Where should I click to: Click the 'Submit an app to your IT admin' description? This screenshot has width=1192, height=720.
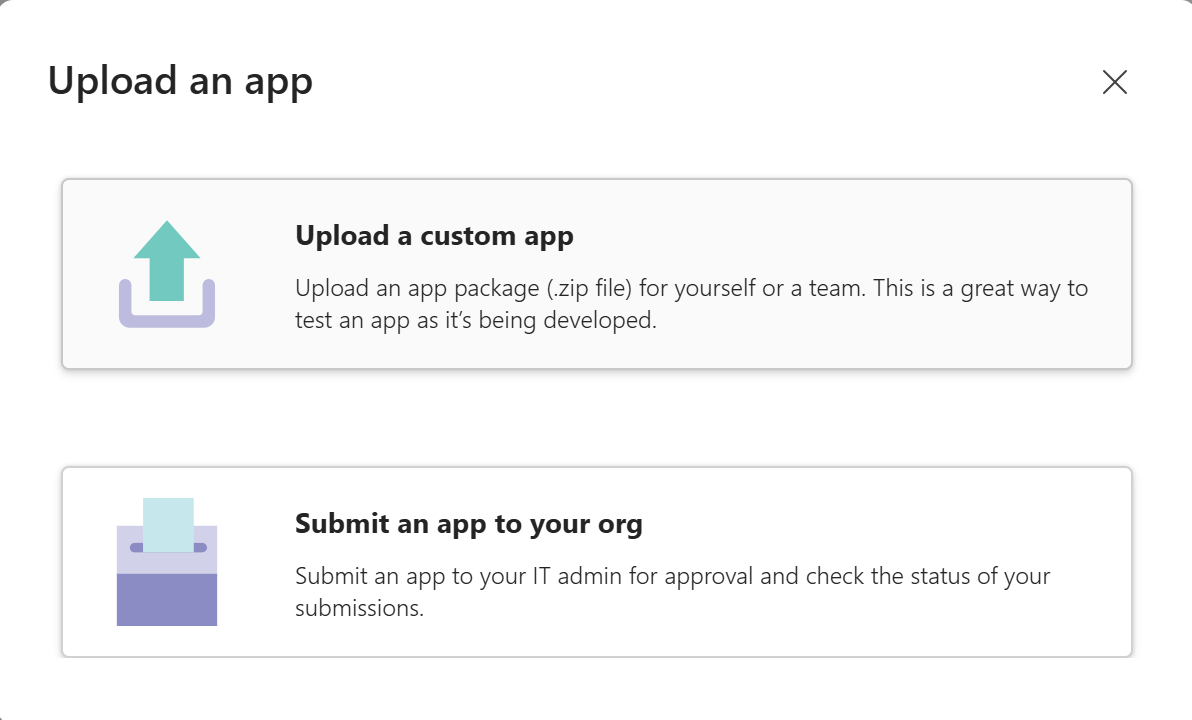click(500, 577)
